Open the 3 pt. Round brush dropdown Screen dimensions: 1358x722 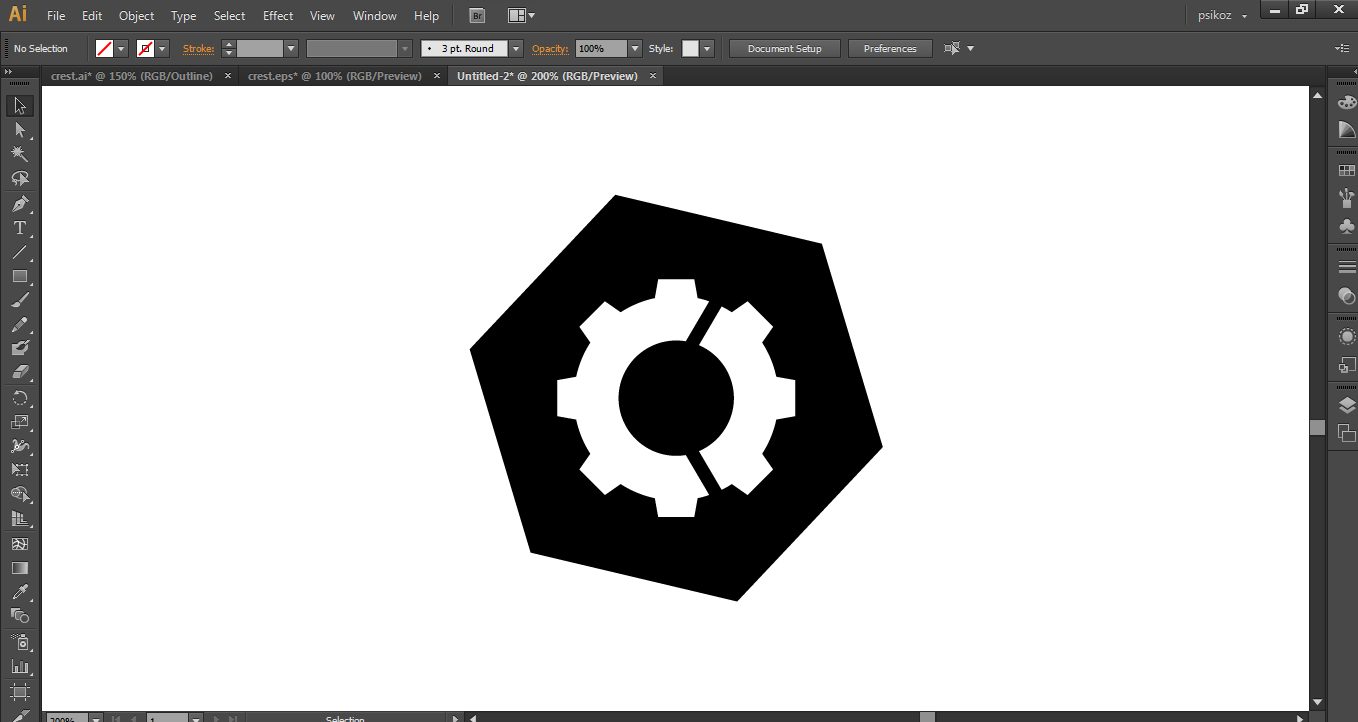click(x=516, y=48)
